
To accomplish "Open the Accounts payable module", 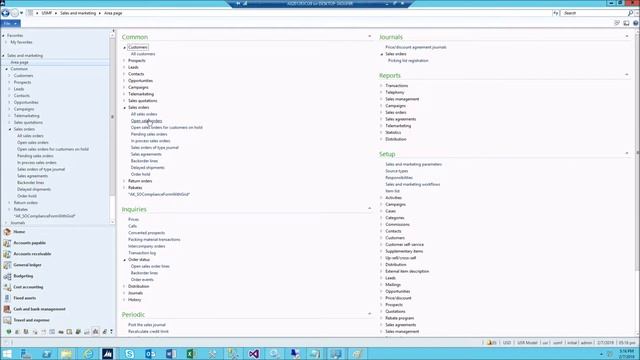I will tap(29, 243).
